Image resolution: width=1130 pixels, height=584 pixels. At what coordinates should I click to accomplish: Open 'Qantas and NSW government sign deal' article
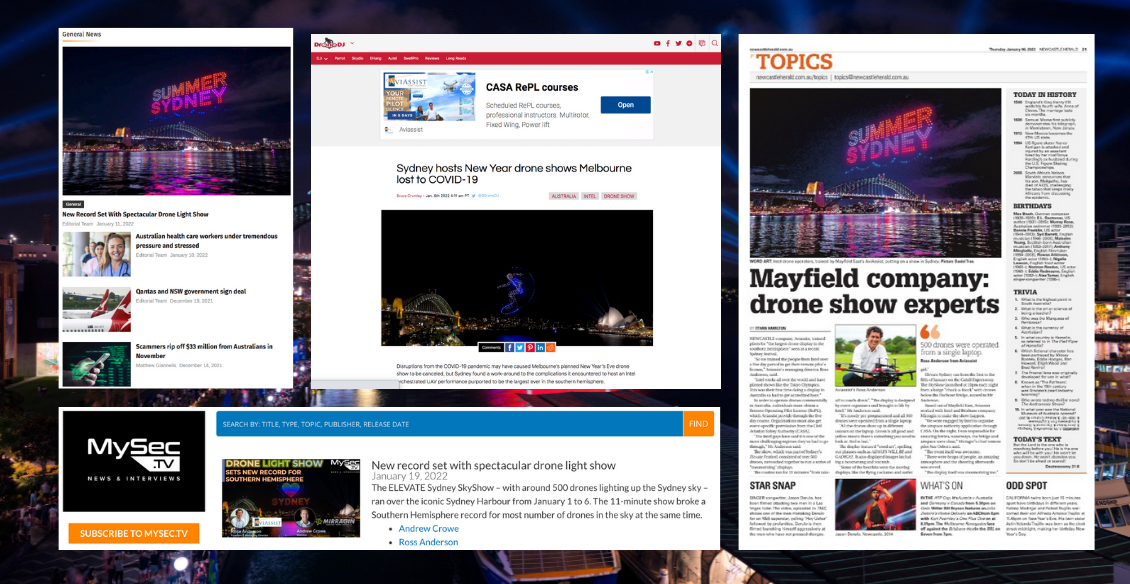(191, 292)
